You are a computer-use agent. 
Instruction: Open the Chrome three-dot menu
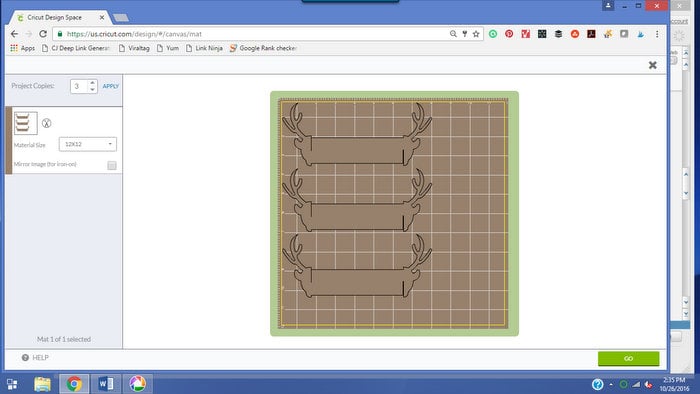point(657,34)
